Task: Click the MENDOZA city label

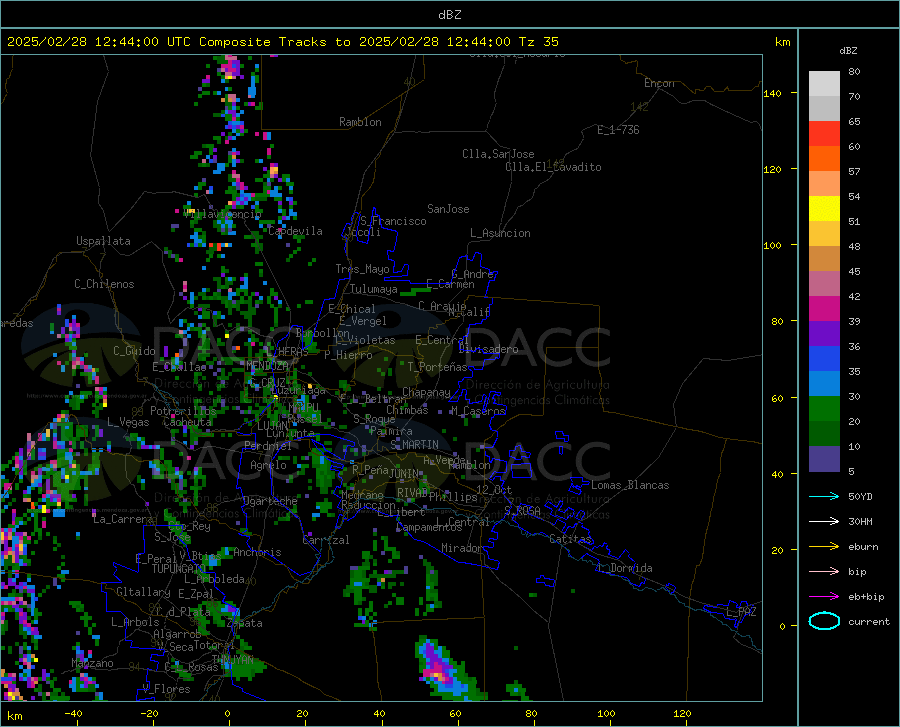Action: 267,366
